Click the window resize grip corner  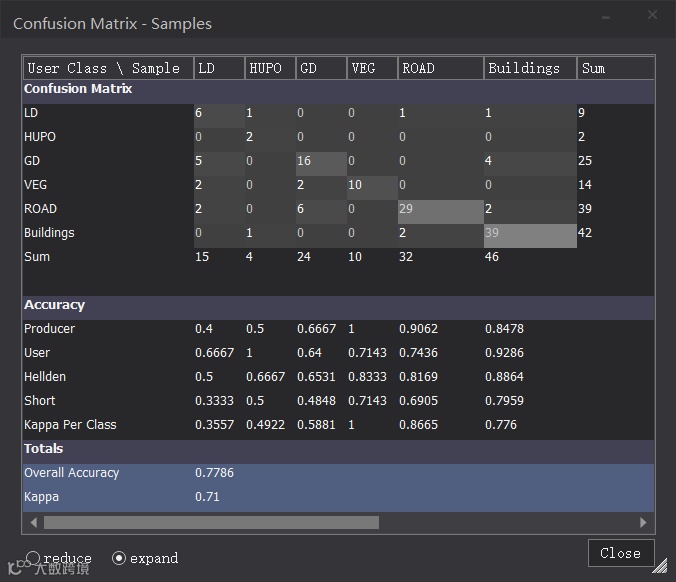pyautogui.click(x=660, y=565)
